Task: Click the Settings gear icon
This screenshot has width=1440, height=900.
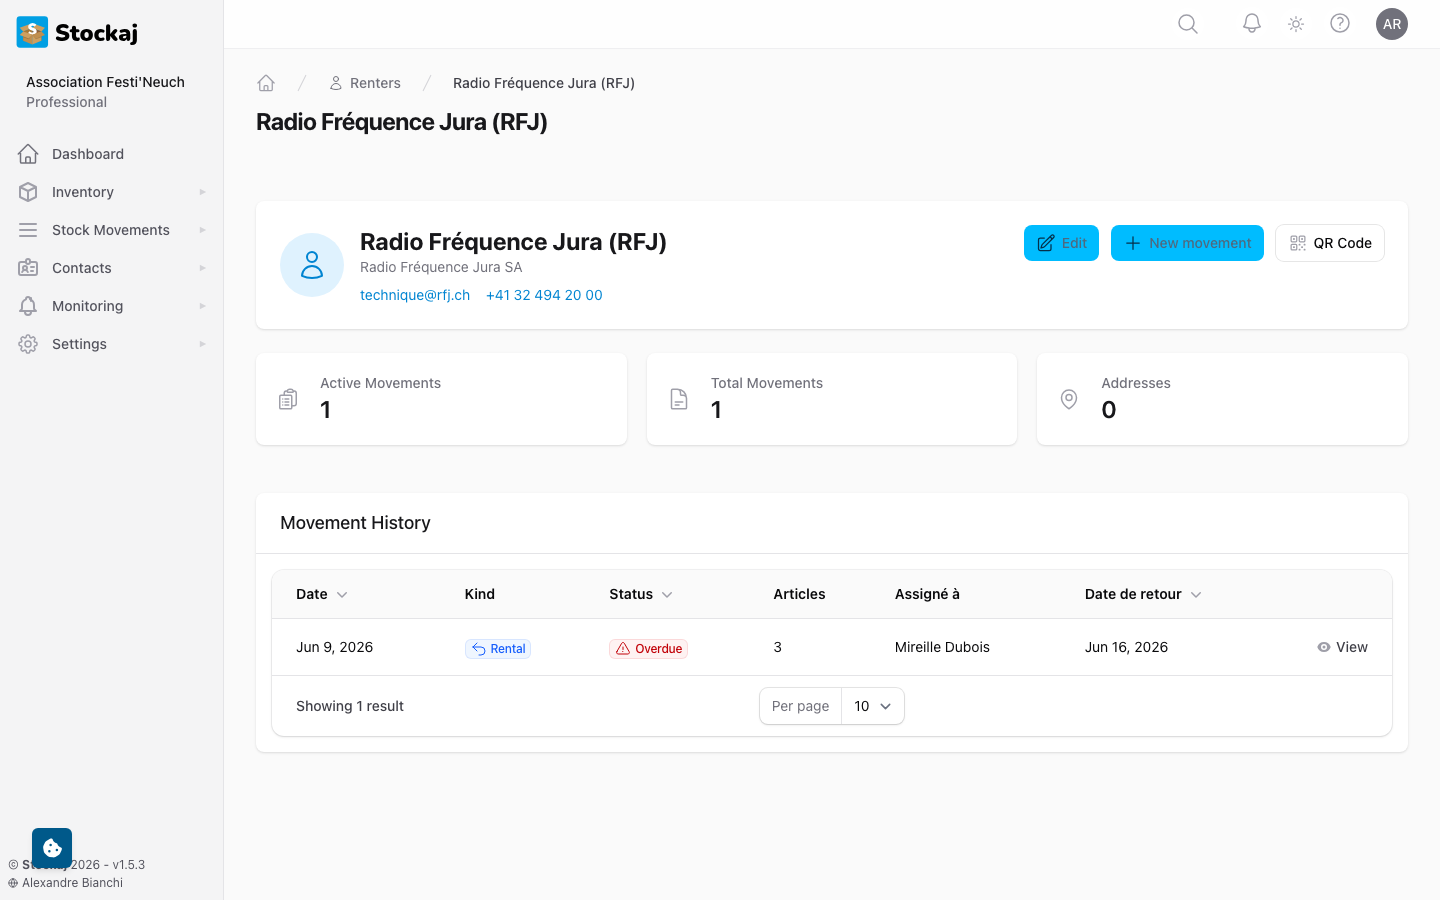Action: [28, 344]
